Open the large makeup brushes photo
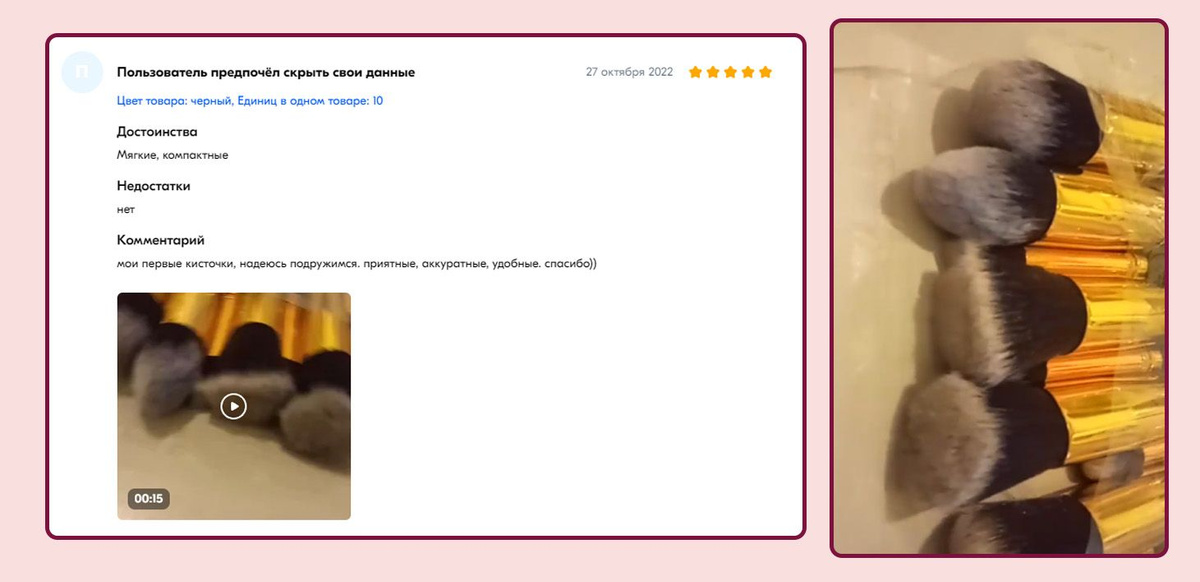The image size is (1200, 582). point(999,288)
